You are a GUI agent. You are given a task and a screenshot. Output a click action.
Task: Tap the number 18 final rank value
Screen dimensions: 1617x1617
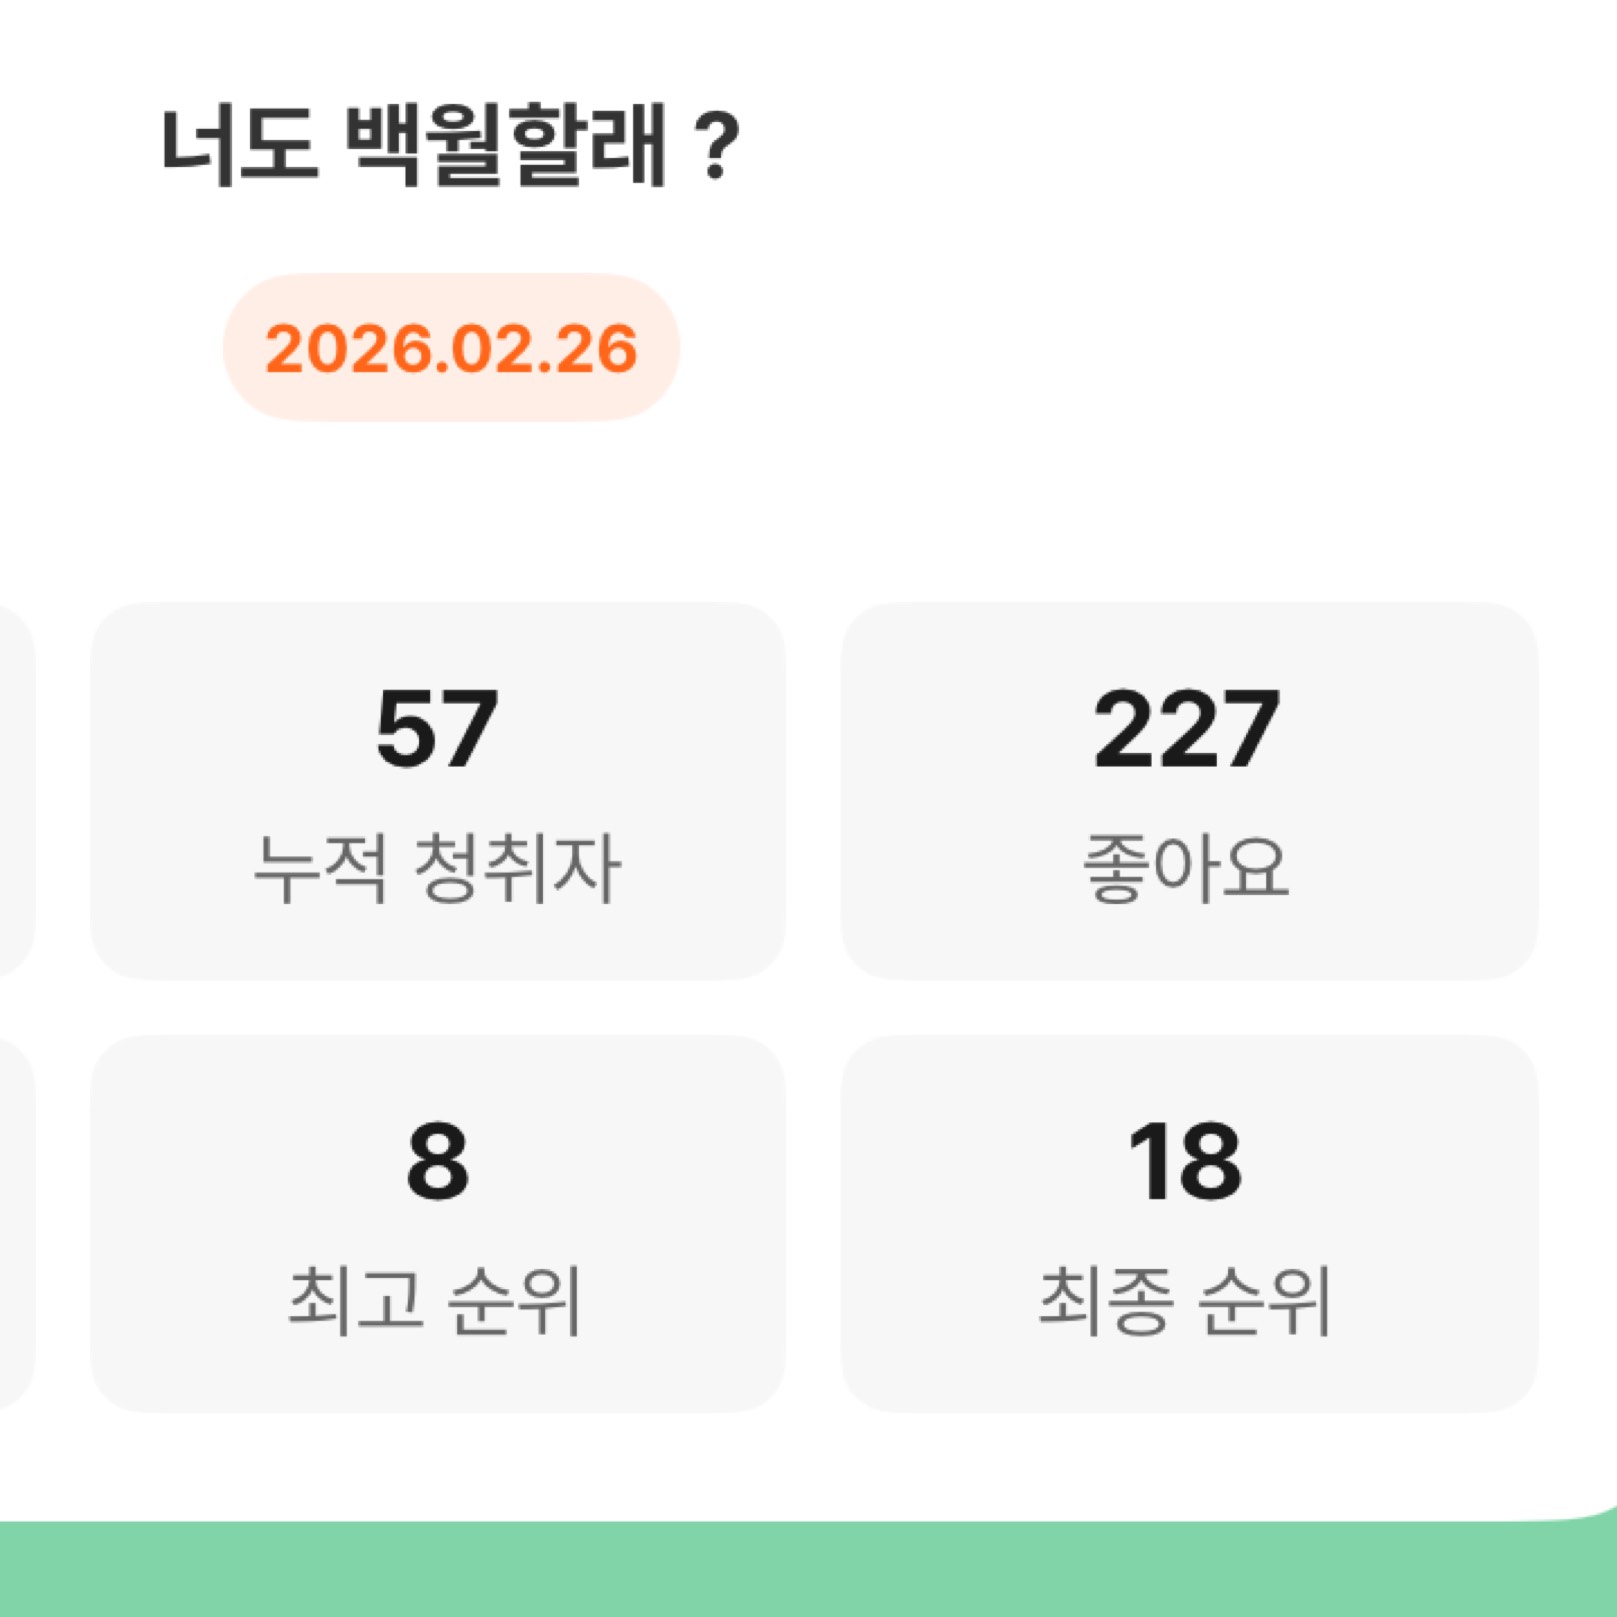point(1186,1162)
